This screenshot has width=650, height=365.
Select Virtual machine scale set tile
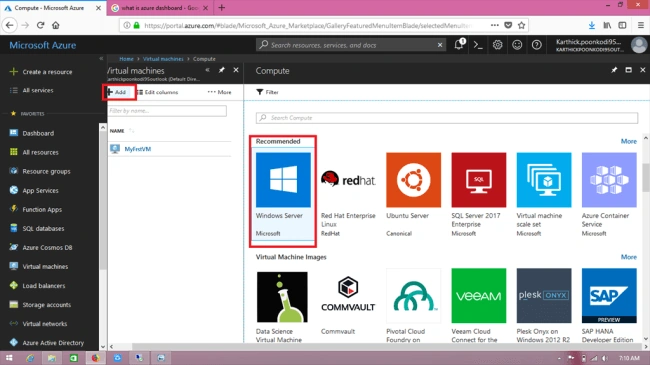click(x=544, y=195)
